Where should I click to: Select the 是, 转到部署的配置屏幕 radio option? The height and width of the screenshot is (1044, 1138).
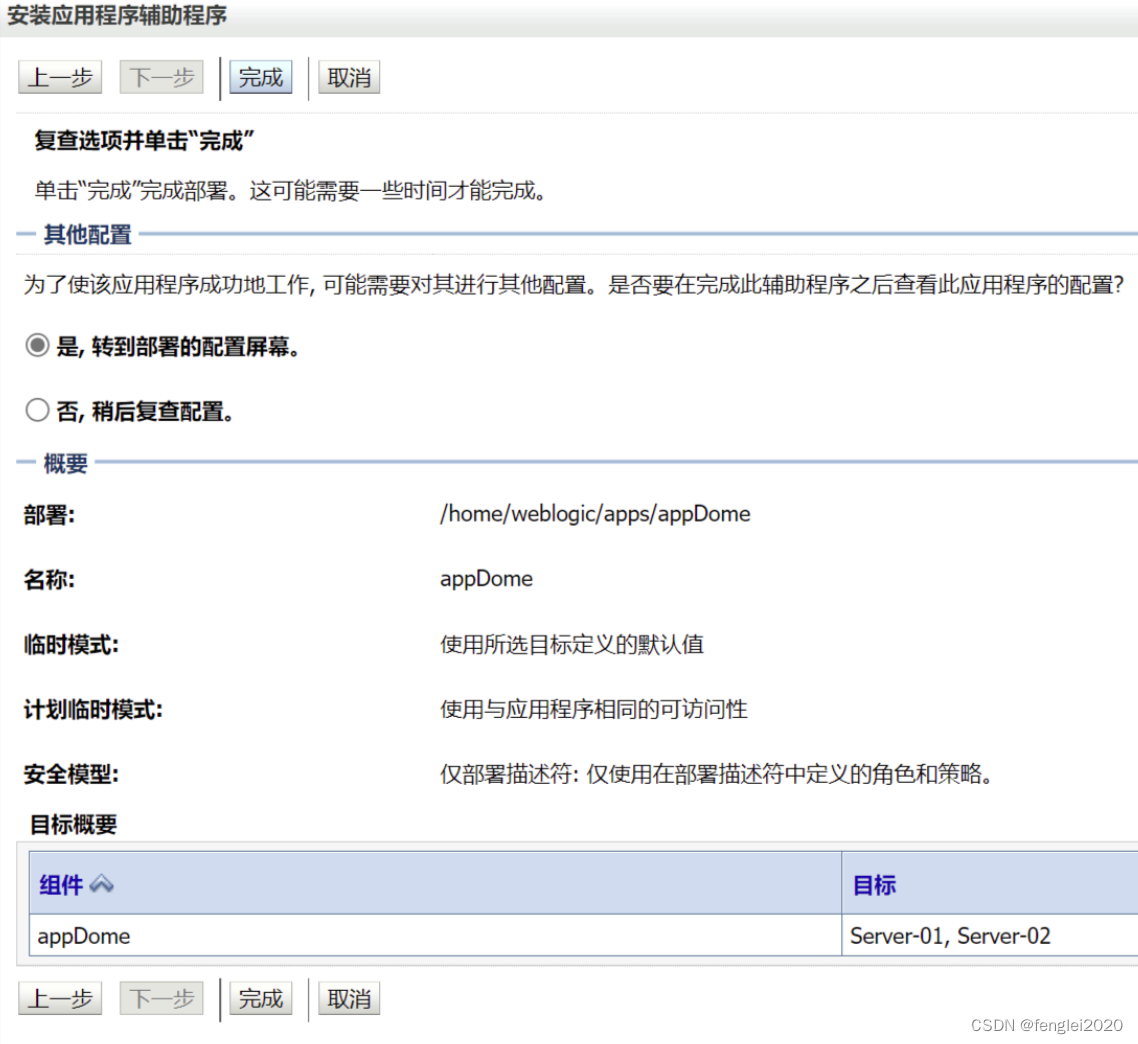coord(36,345)
